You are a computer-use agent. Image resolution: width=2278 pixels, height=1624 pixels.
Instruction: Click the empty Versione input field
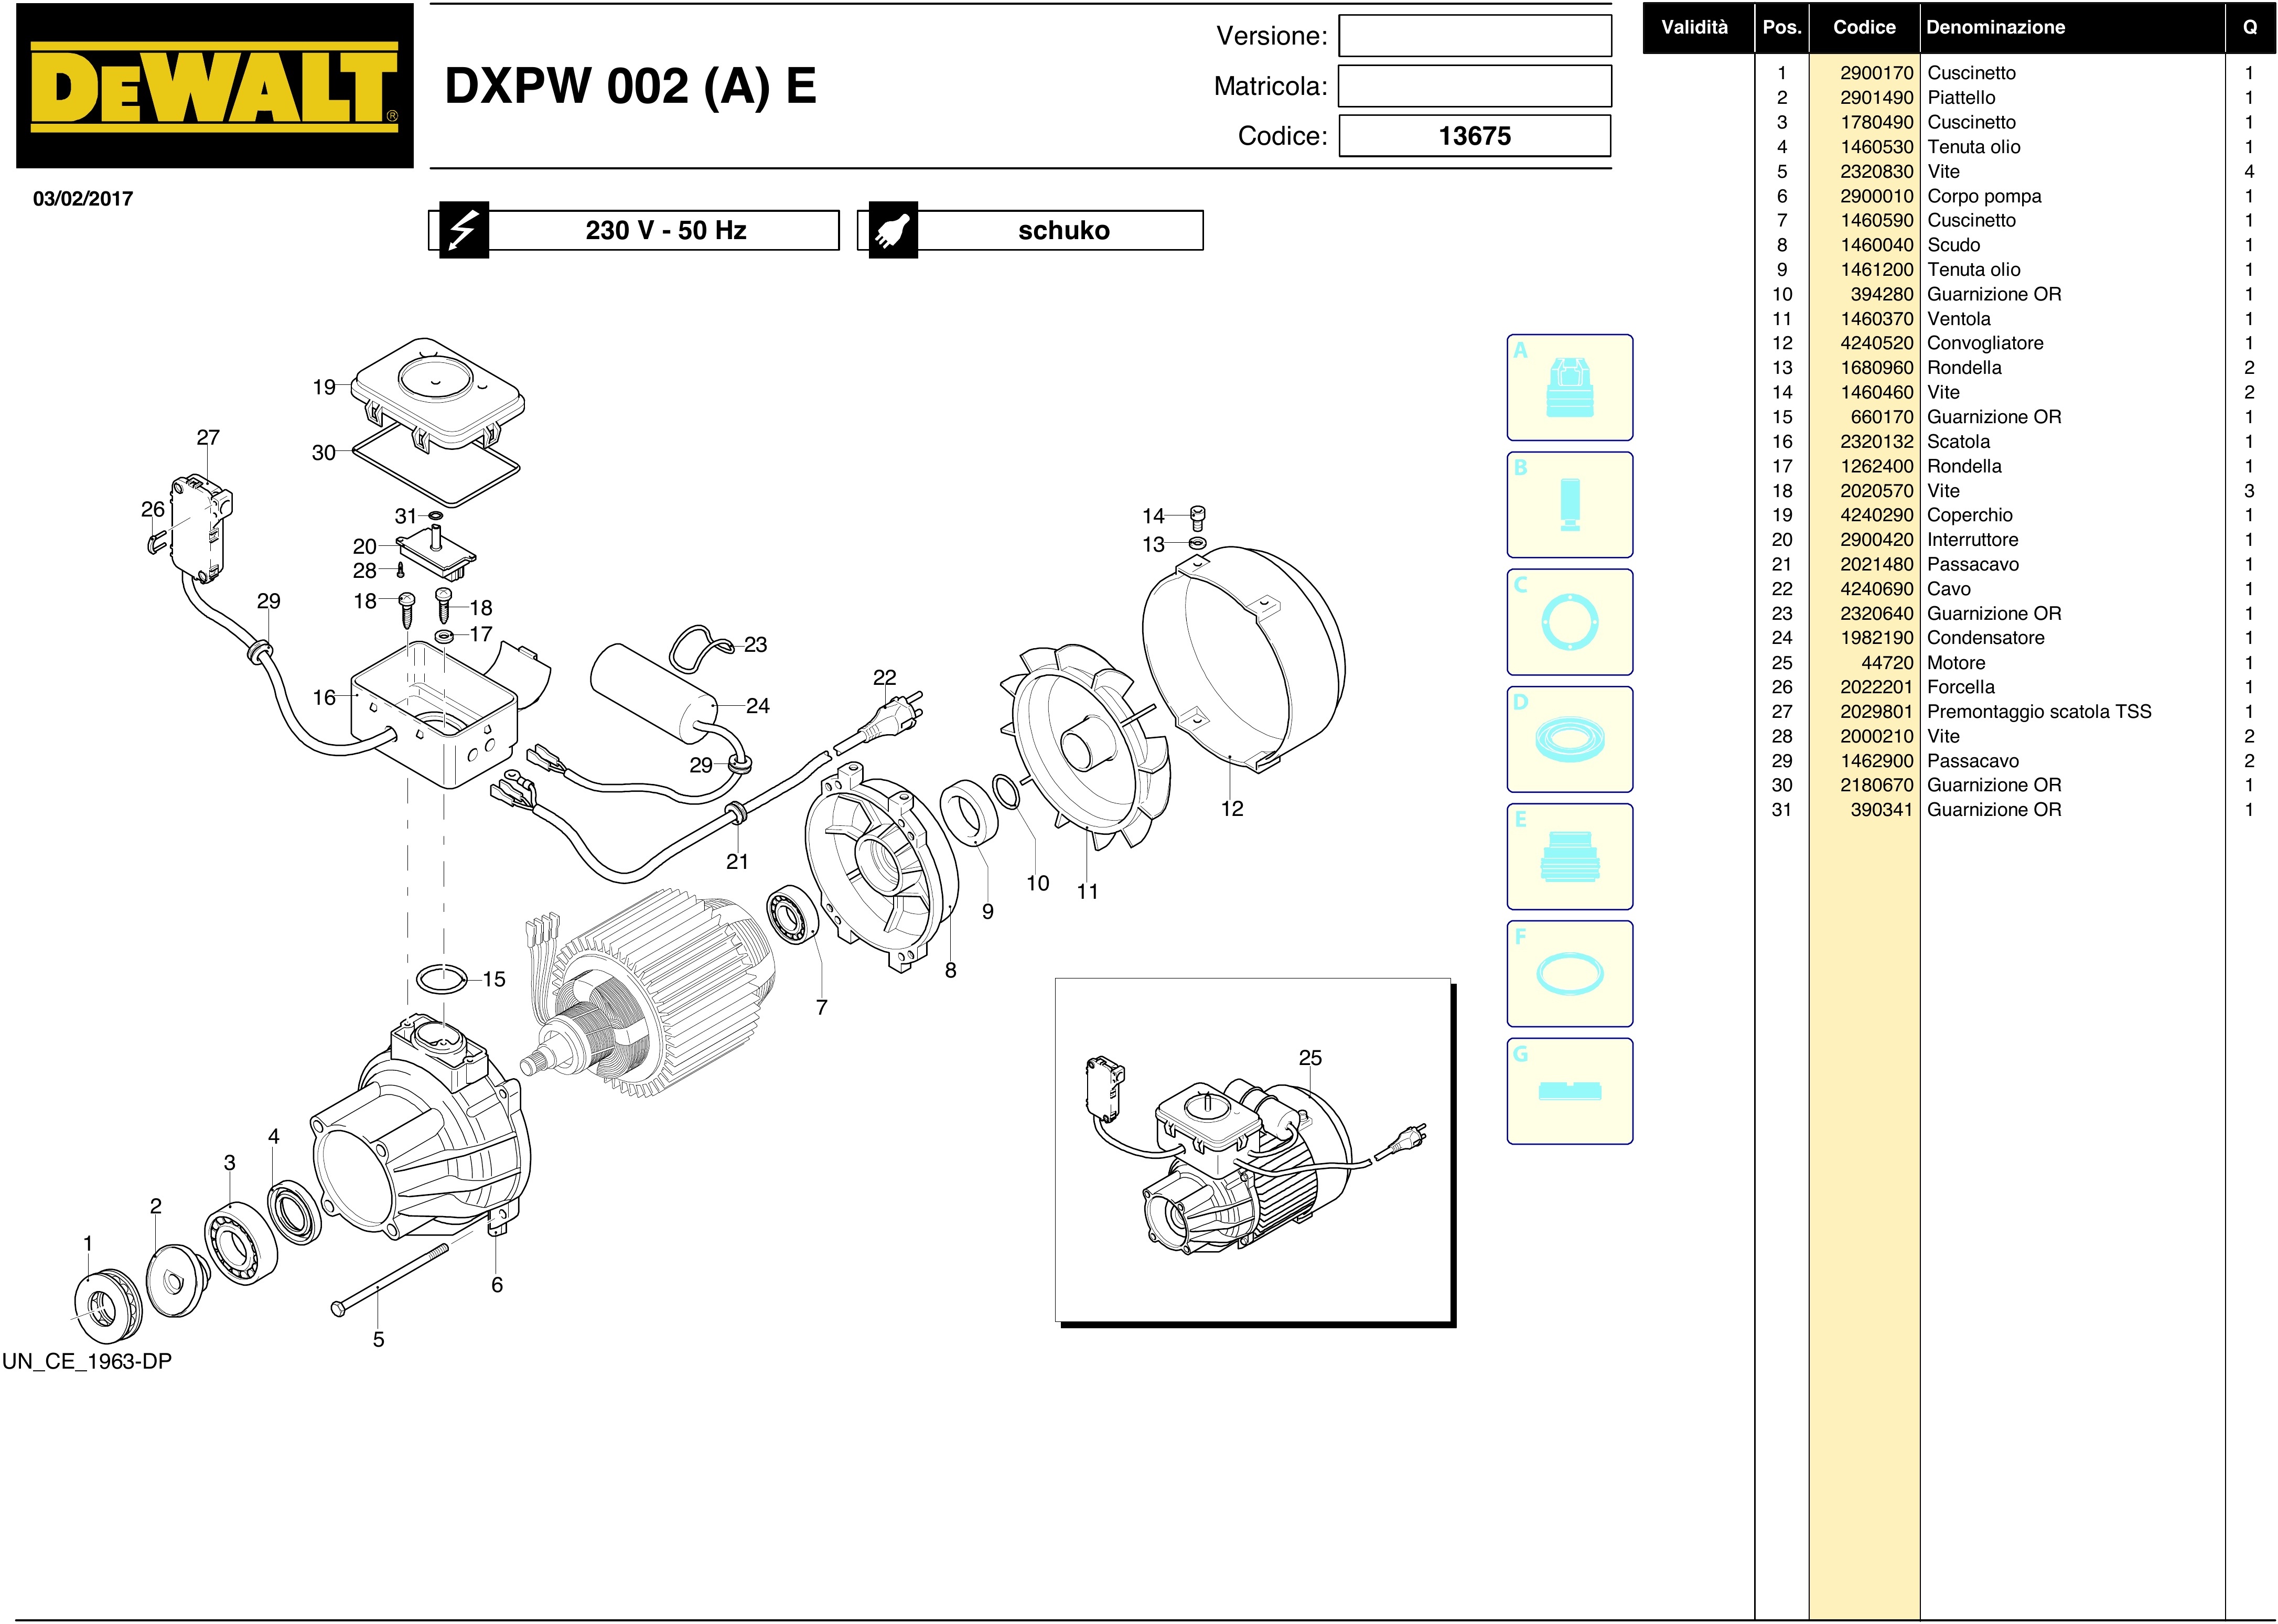click(x=1474, y=36)
